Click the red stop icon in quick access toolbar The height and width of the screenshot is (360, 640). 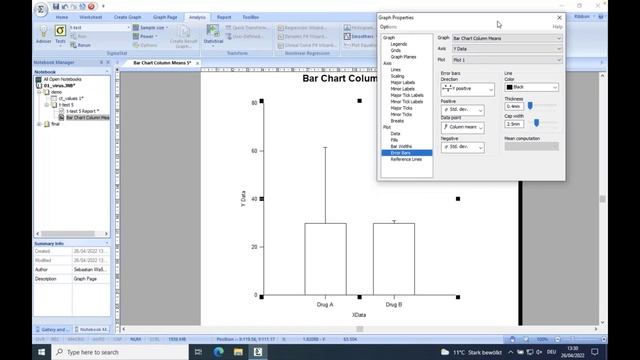click(x=91, y=6)
